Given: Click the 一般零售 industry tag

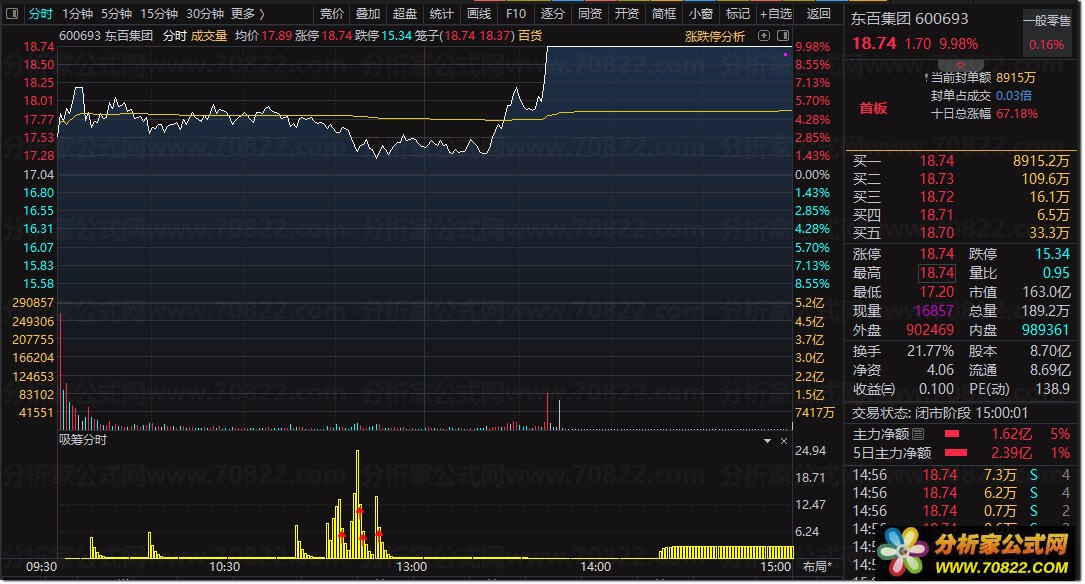Looking at the screenshot, I should tap(1047, 21).
